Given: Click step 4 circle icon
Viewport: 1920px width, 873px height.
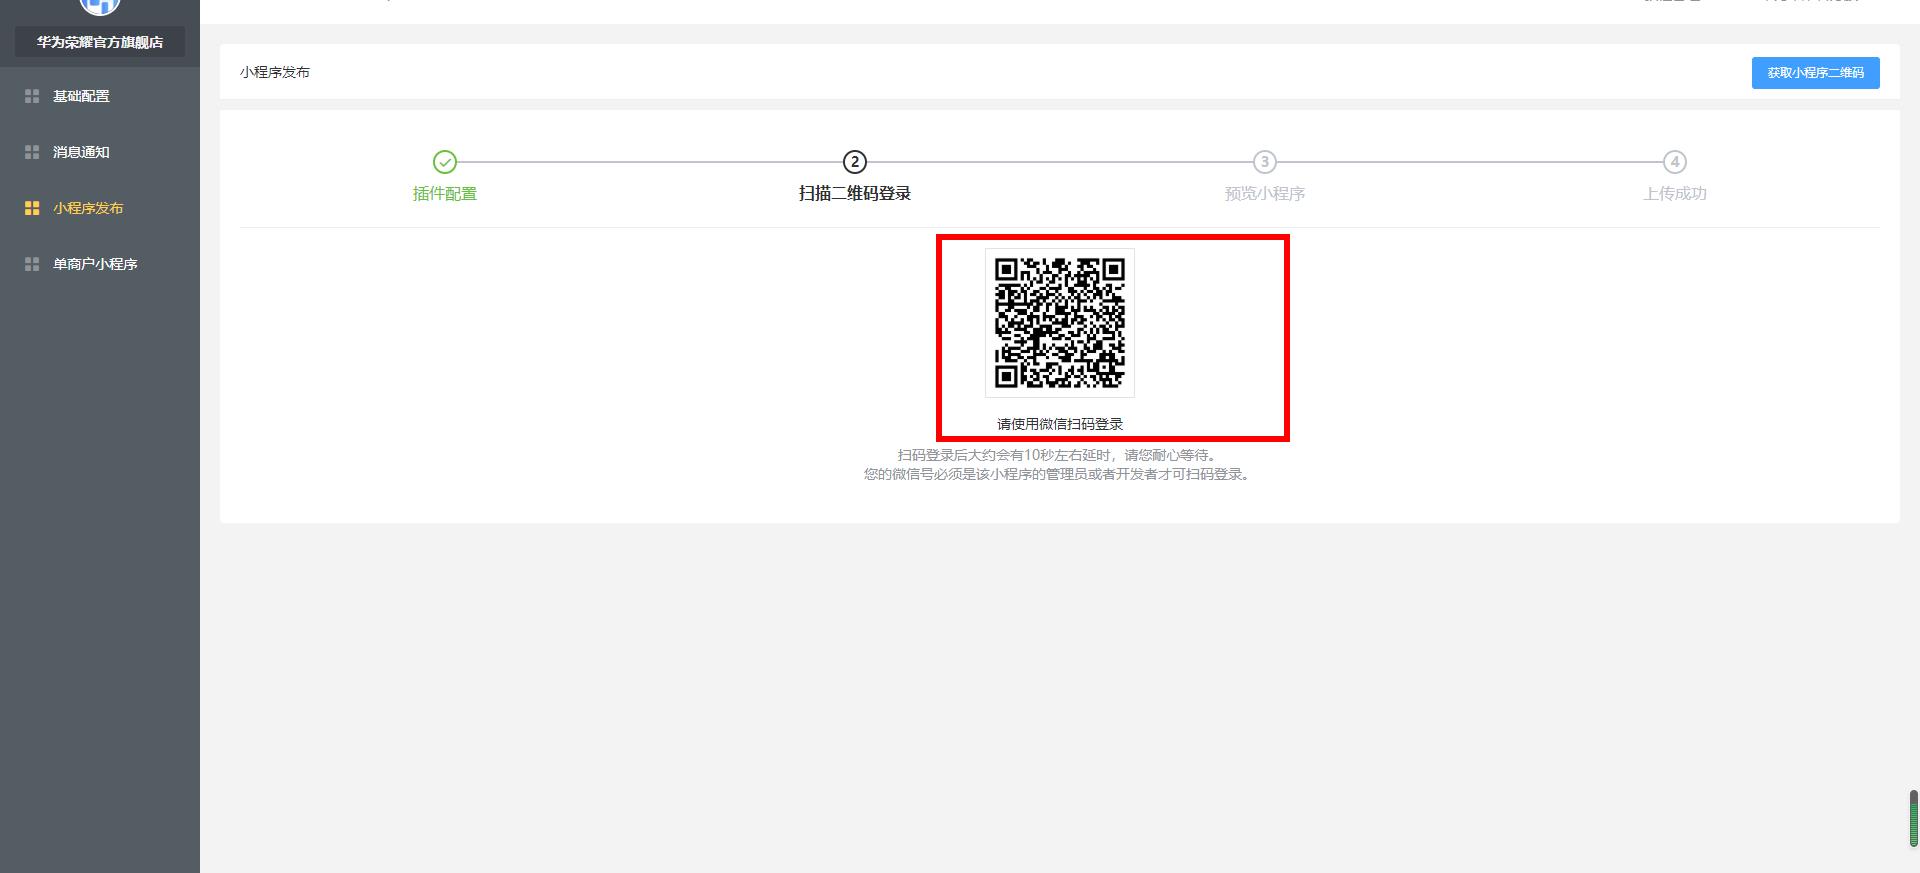Looking at the screenshot, I should point(1675,162).
